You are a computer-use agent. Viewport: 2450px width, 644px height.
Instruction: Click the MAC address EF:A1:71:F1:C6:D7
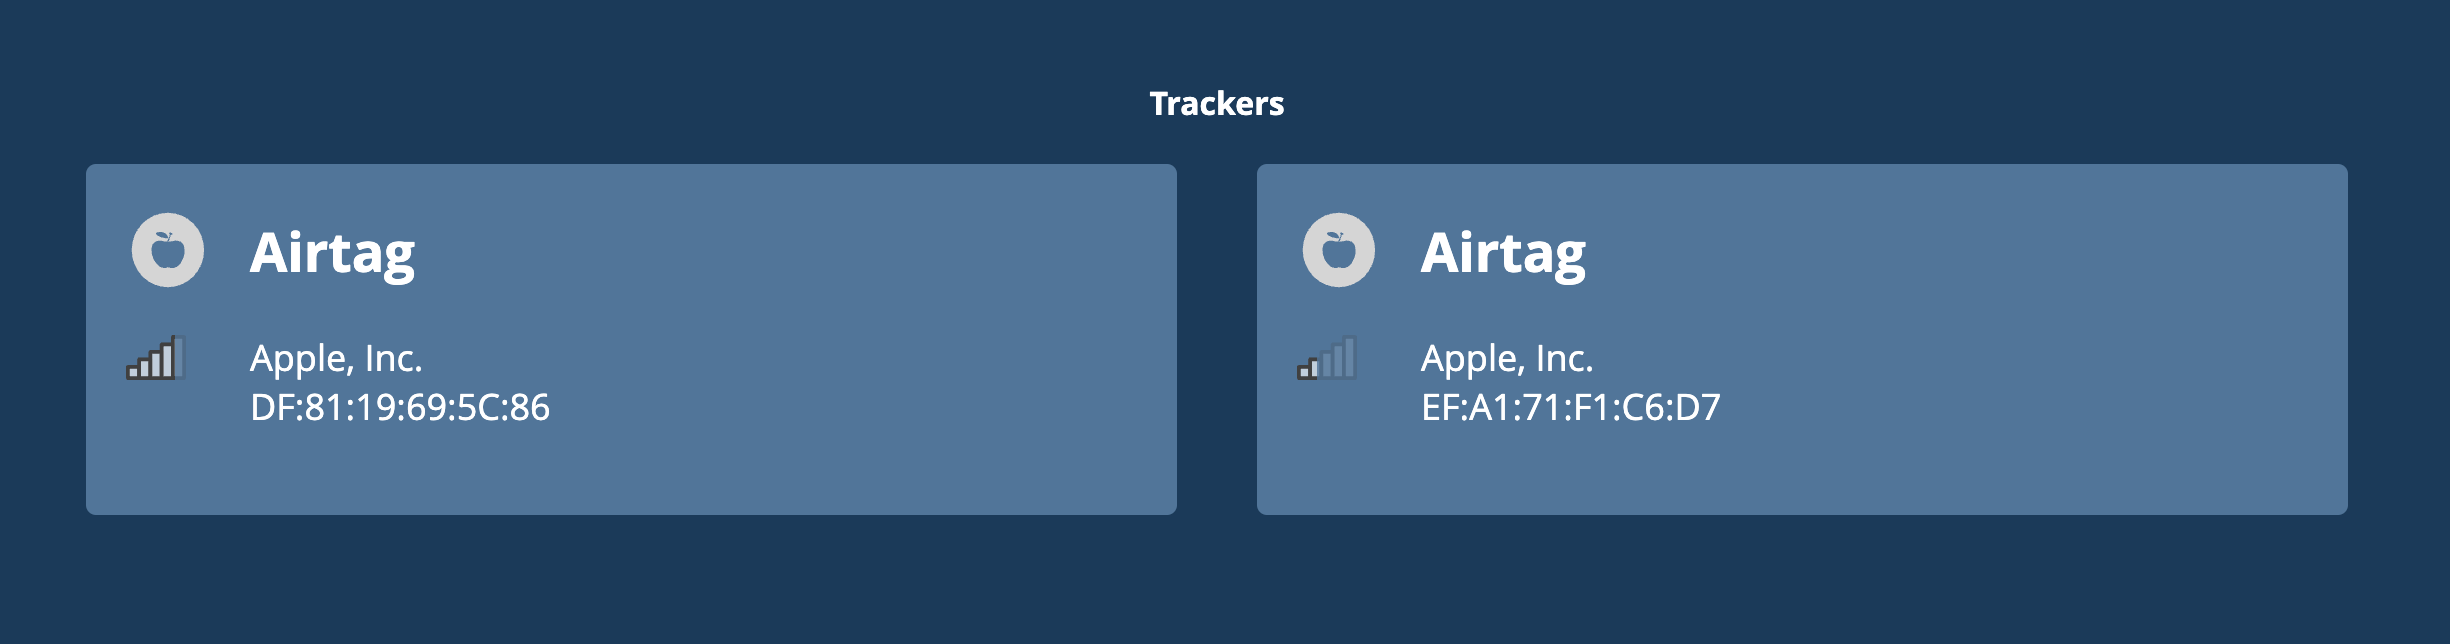[1571, 407]
